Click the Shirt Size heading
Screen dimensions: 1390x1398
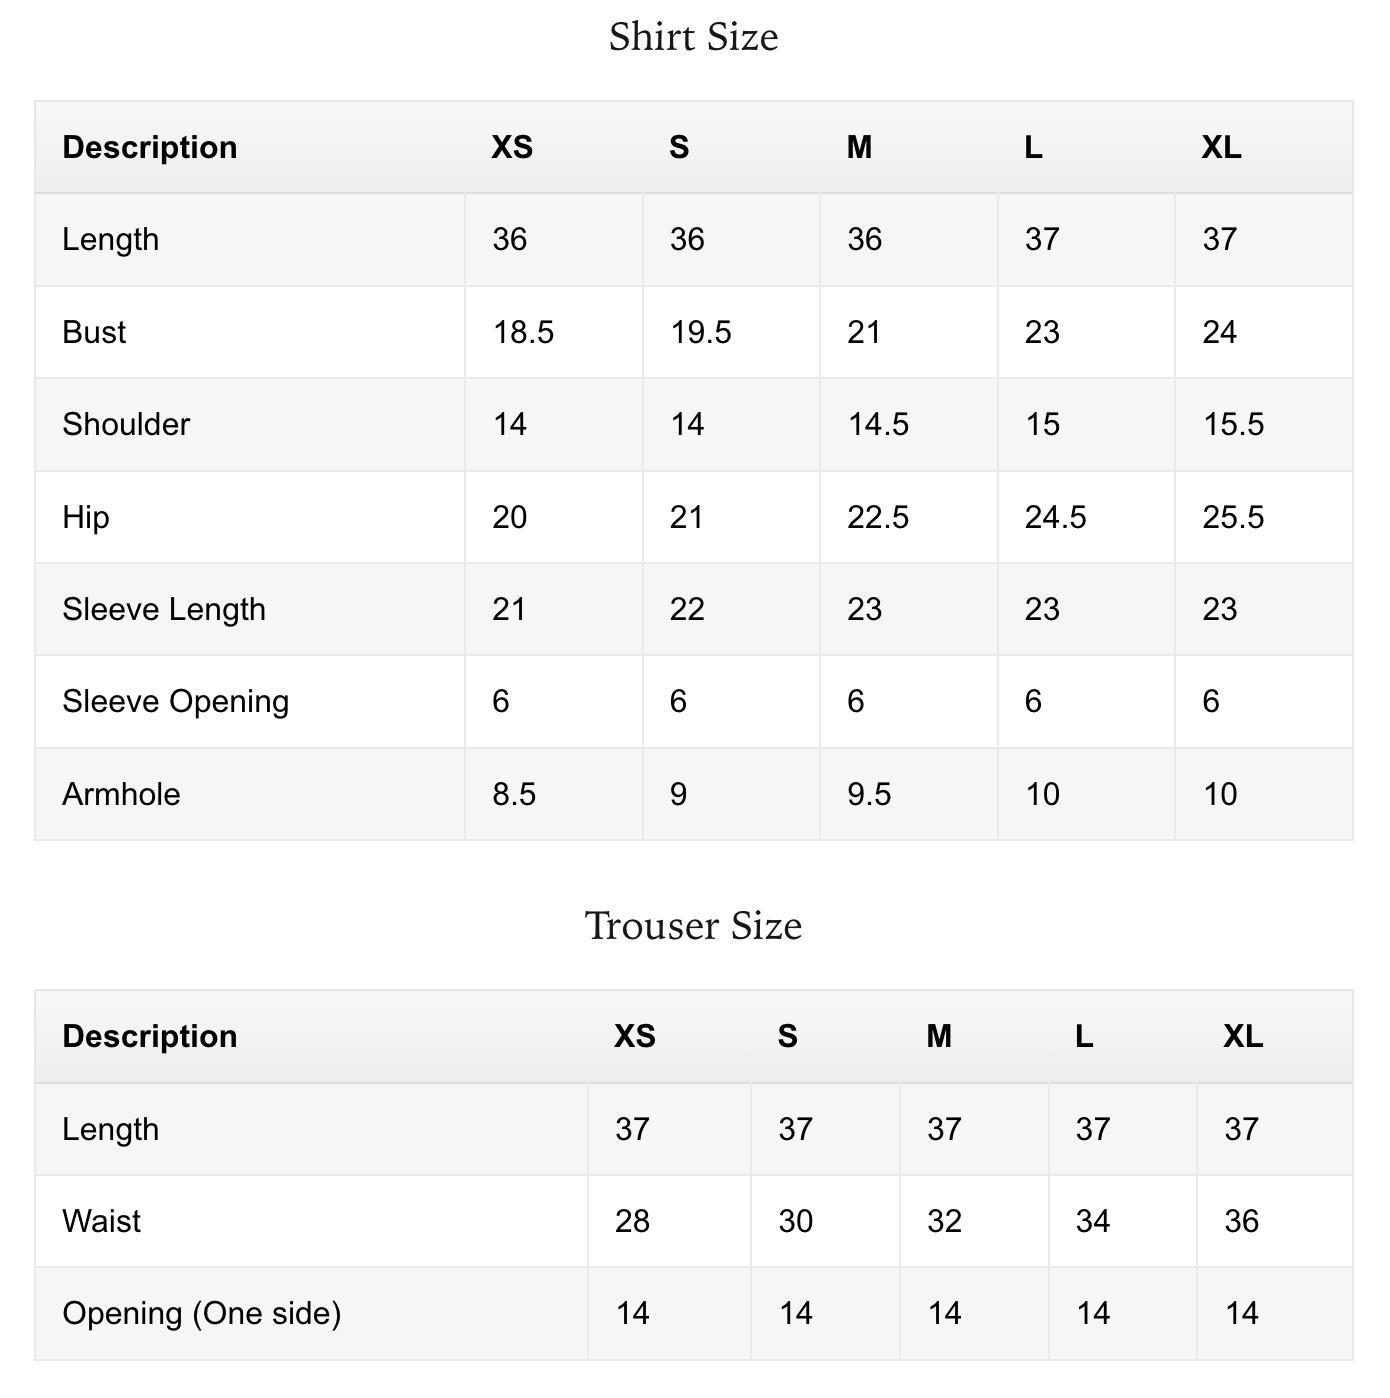pos(693,37)
